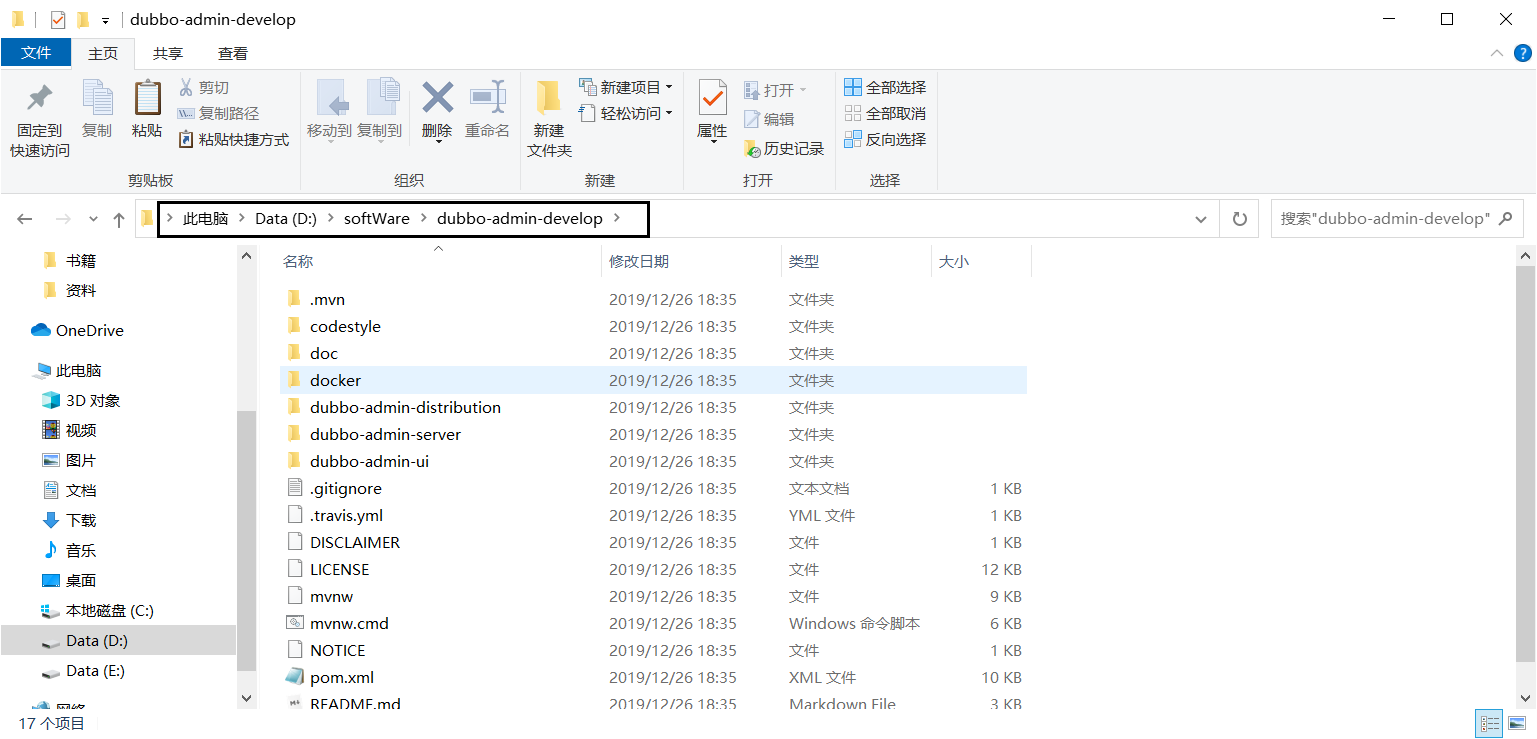
Task: Click Select all icon
Action: [x=853, y=88]
